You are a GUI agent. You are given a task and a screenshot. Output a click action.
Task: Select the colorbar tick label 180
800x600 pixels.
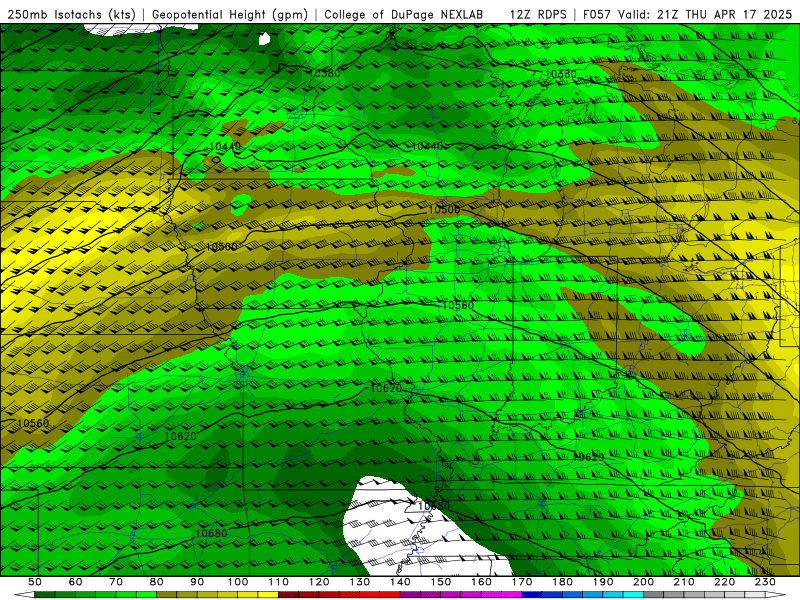(563, 582)
